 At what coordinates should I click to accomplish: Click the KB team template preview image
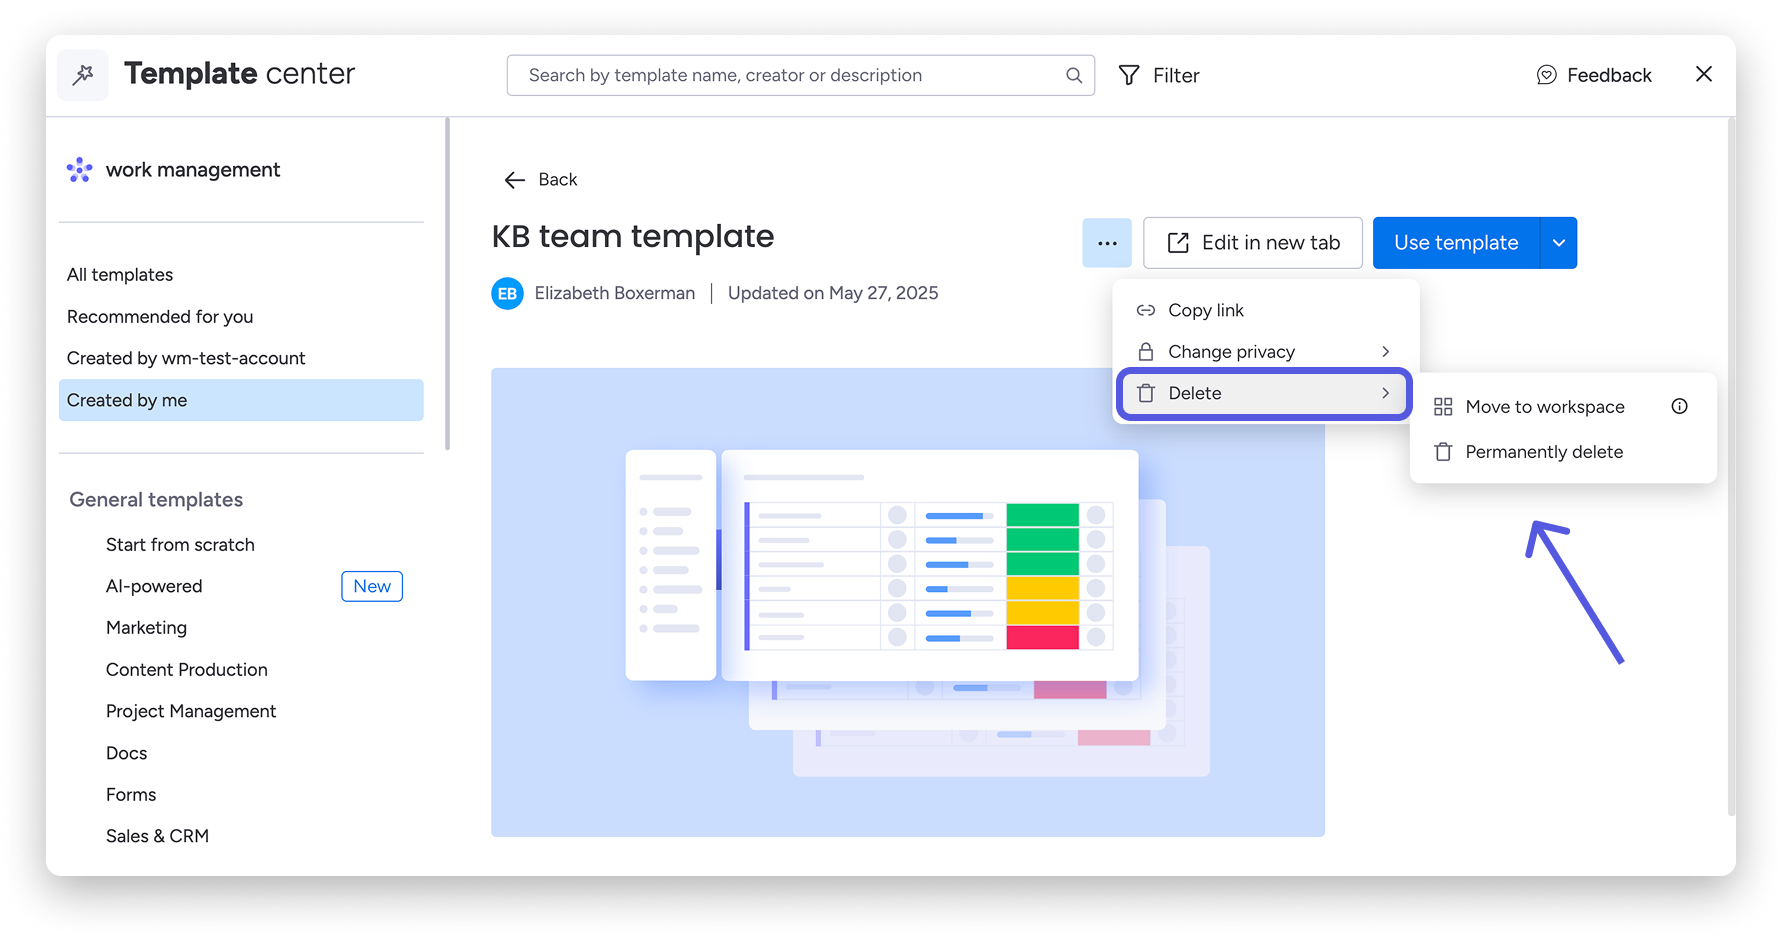908,602
